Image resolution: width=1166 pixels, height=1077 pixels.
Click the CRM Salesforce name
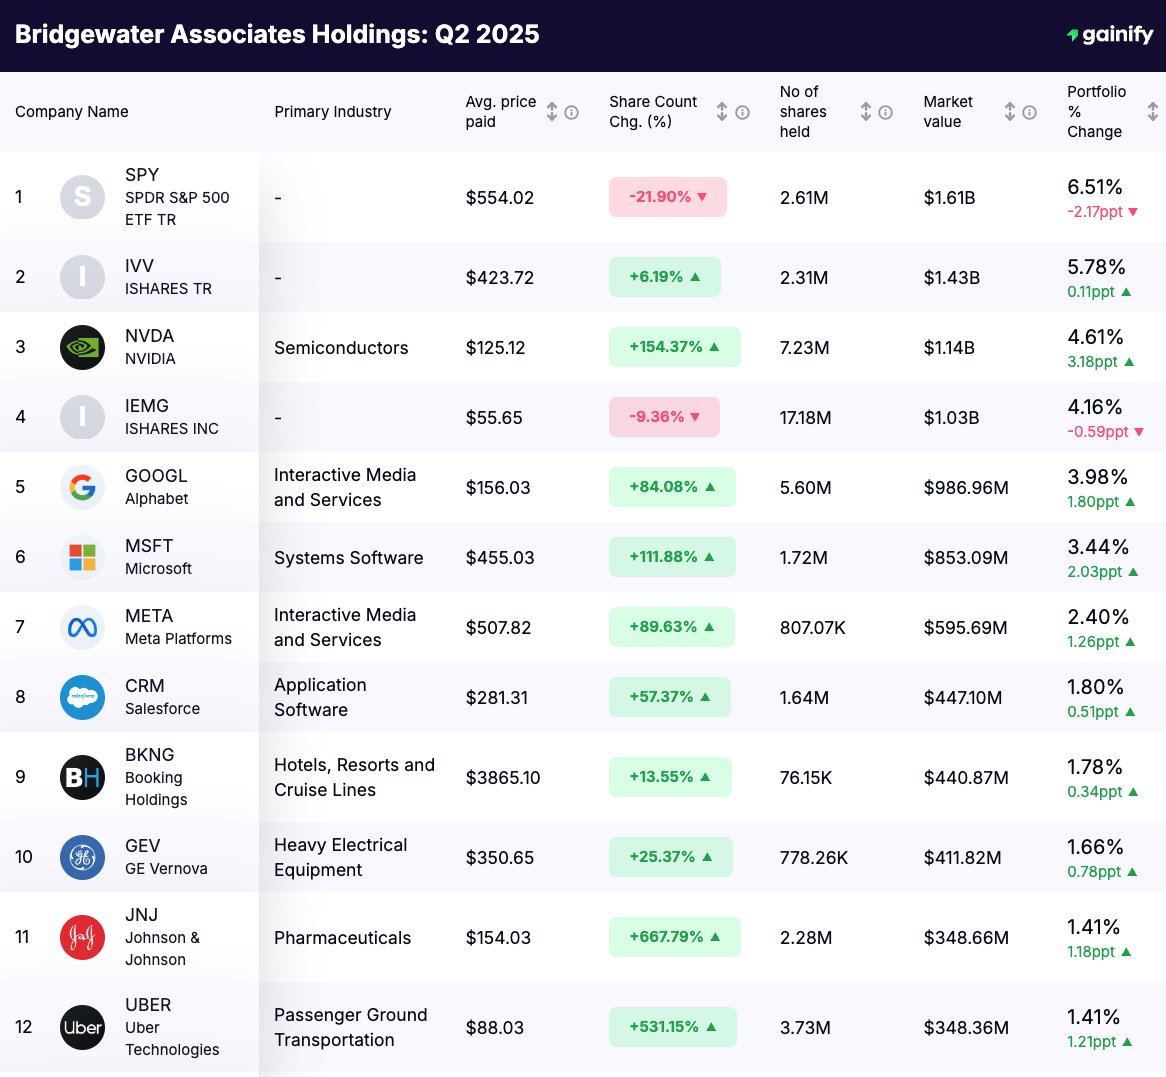pyautogui.click(x=162, y=697)
